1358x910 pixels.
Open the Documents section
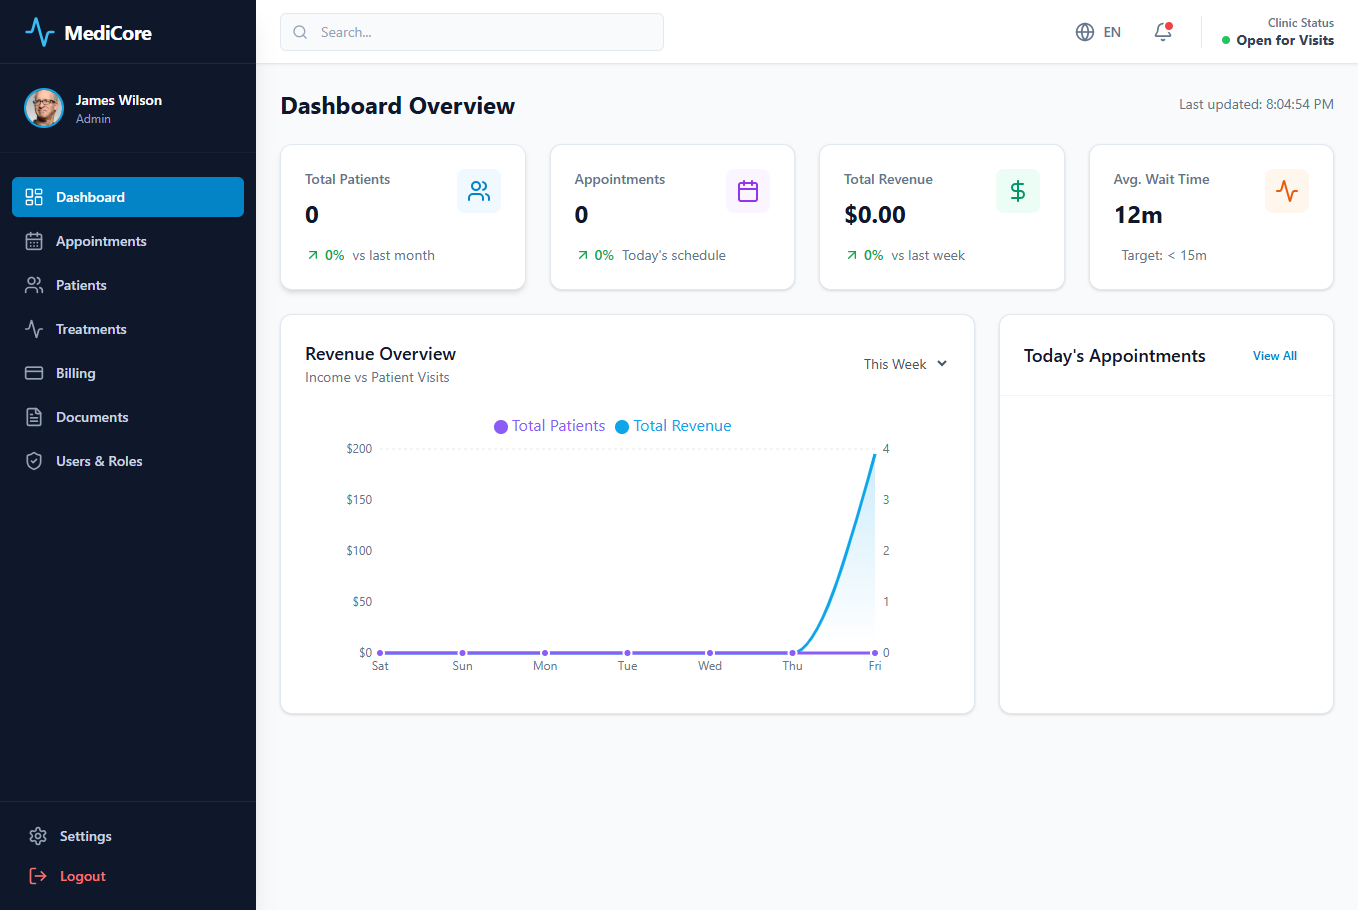click(x=128, y=417)
